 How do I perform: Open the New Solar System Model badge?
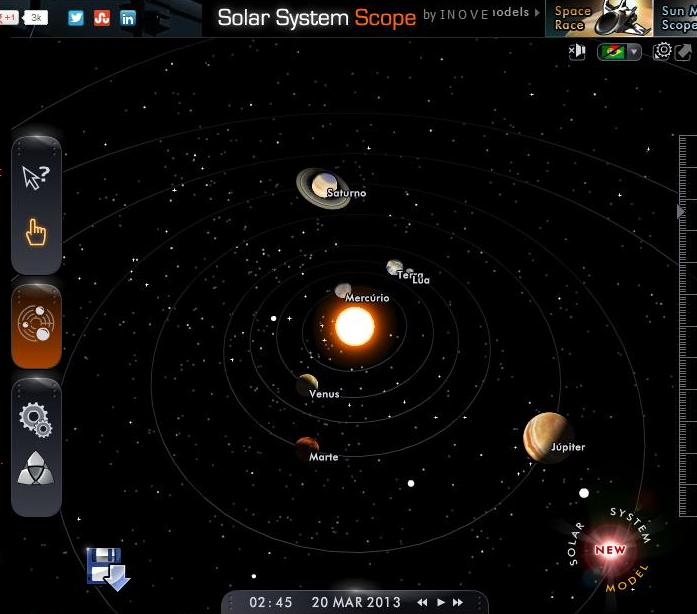pyautogui.click(x=610, y=550)
